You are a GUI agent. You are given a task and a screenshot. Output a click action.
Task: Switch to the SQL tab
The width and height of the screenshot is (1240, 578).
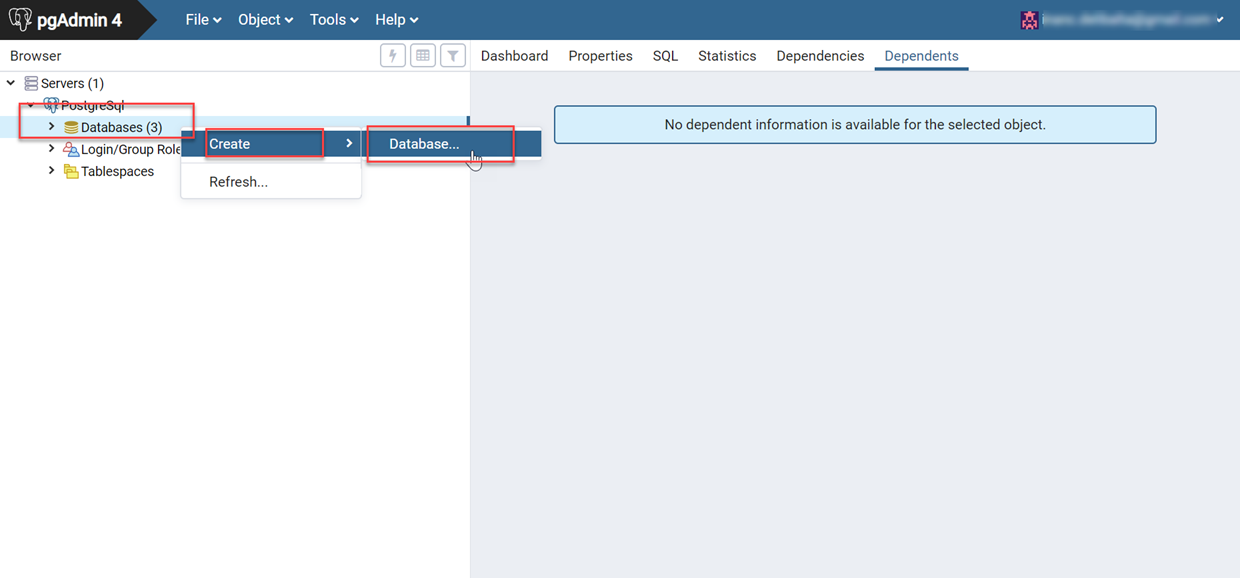point(665,56)
